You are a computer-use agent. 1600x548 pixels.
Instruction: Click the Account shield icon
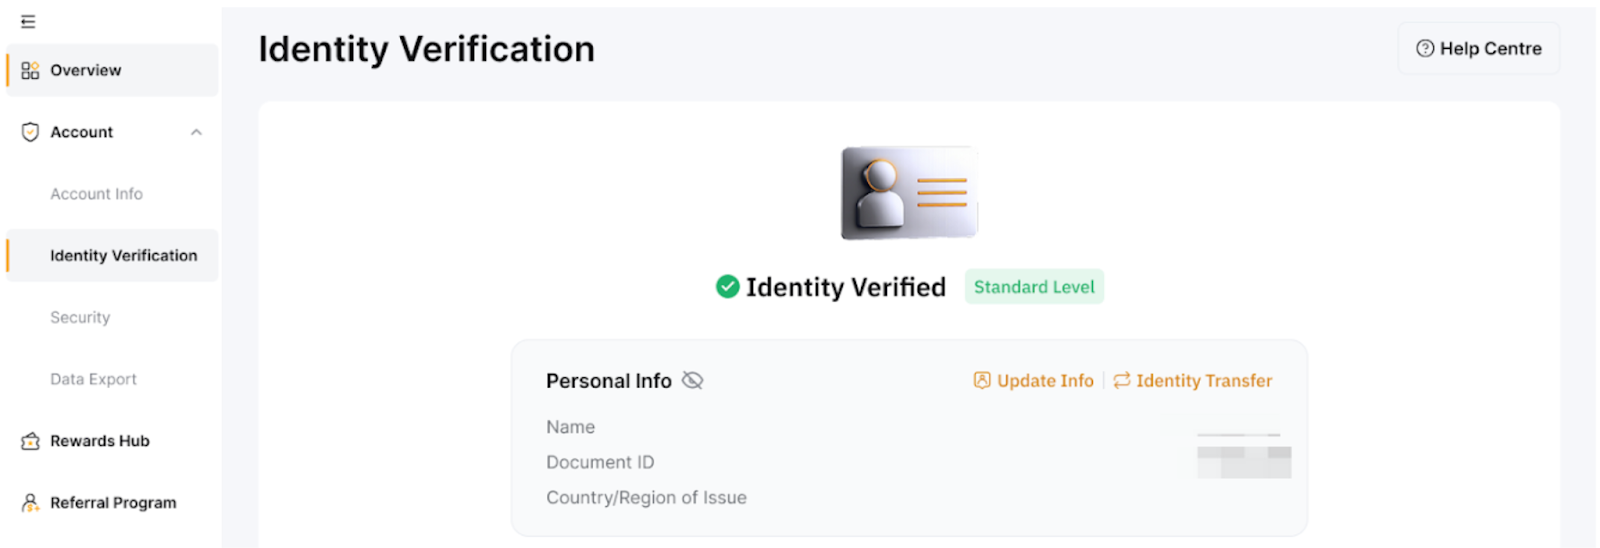(x=30, y=132)
